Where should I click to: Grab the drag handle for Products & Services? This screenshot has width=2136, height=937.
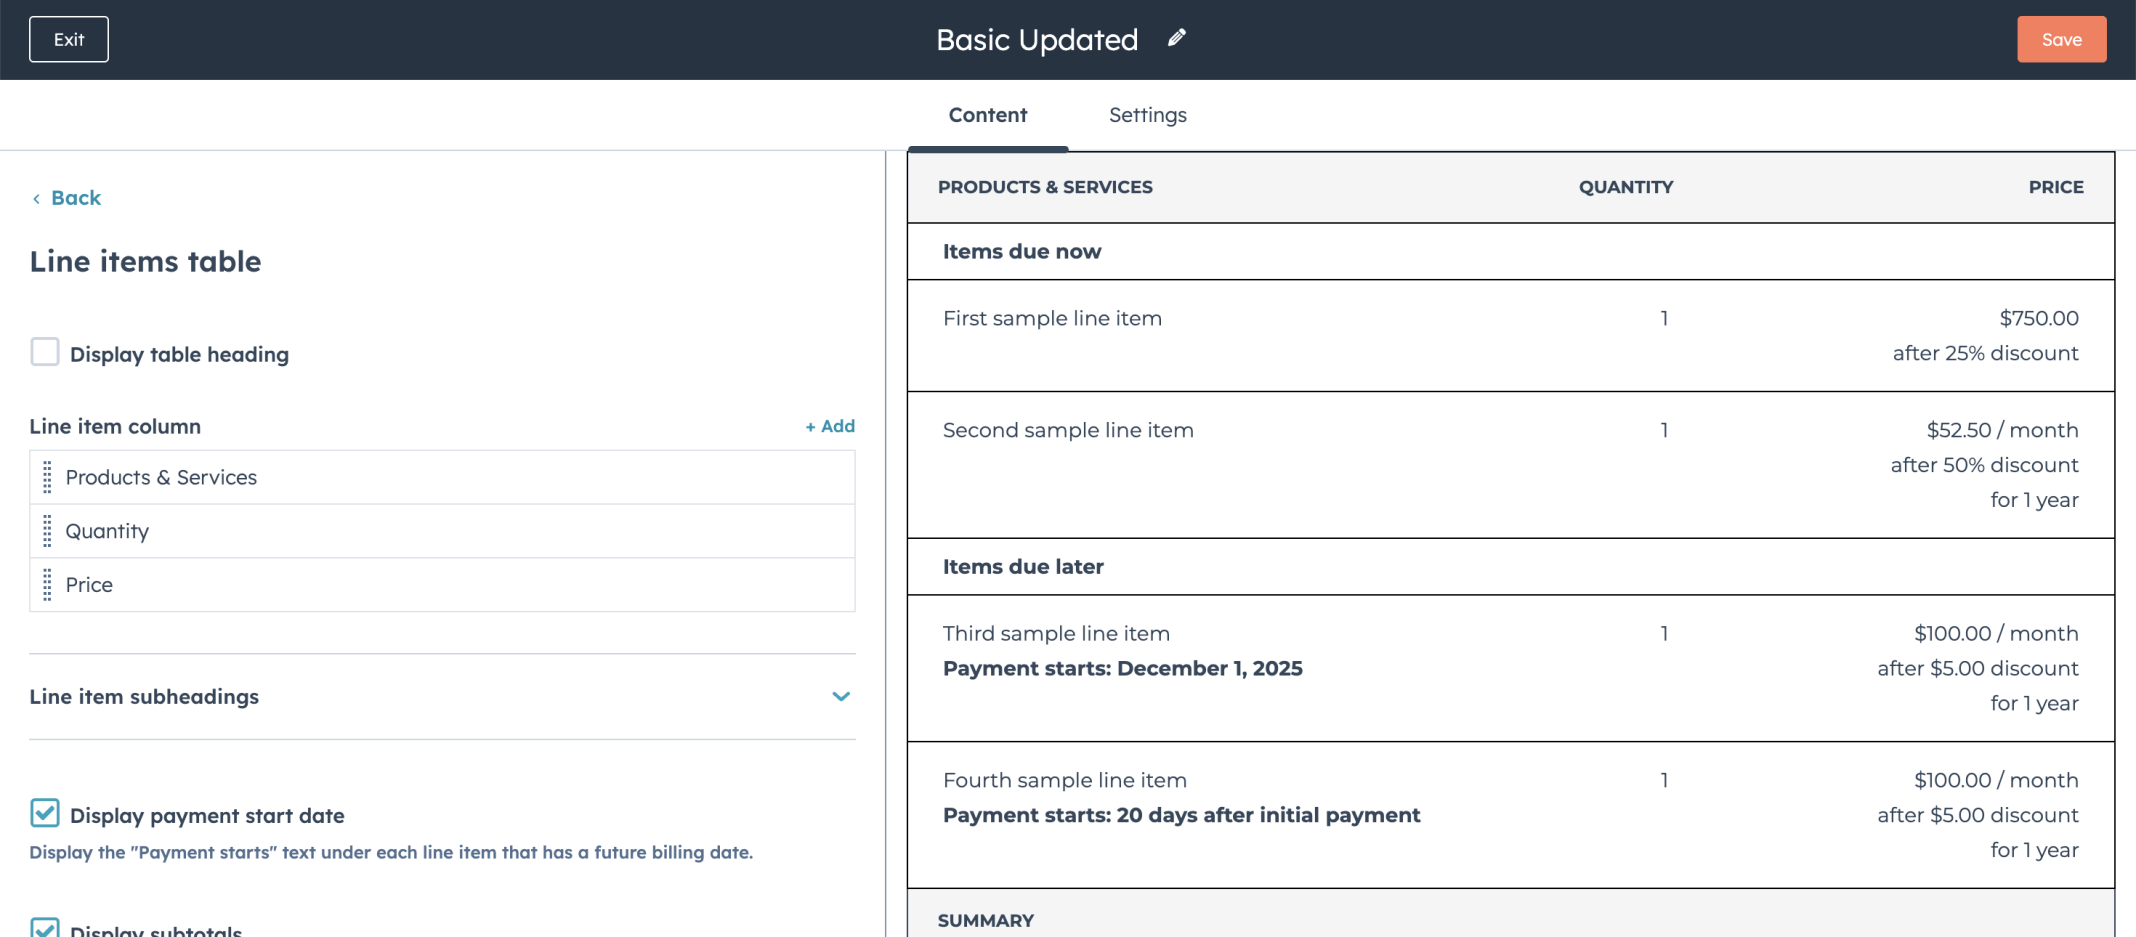click(47, 477)
